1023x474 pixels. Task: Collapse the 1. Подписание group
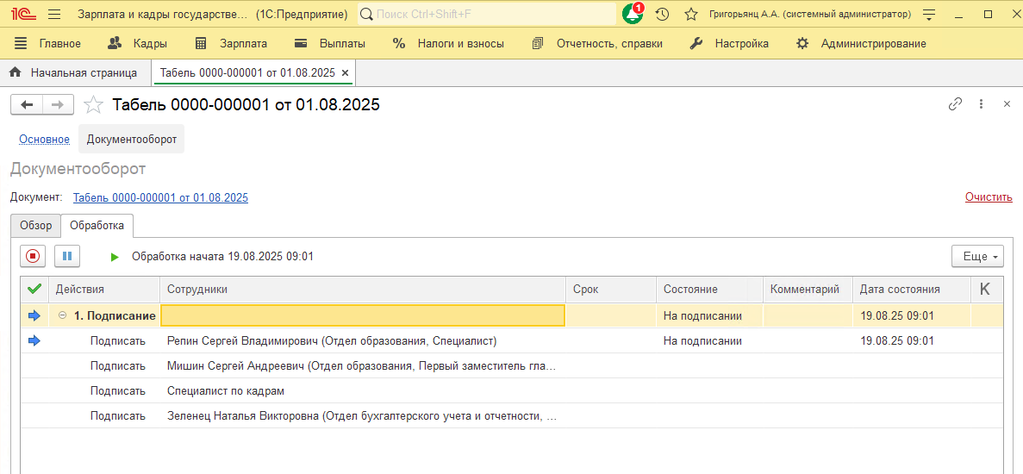(62, 315)
